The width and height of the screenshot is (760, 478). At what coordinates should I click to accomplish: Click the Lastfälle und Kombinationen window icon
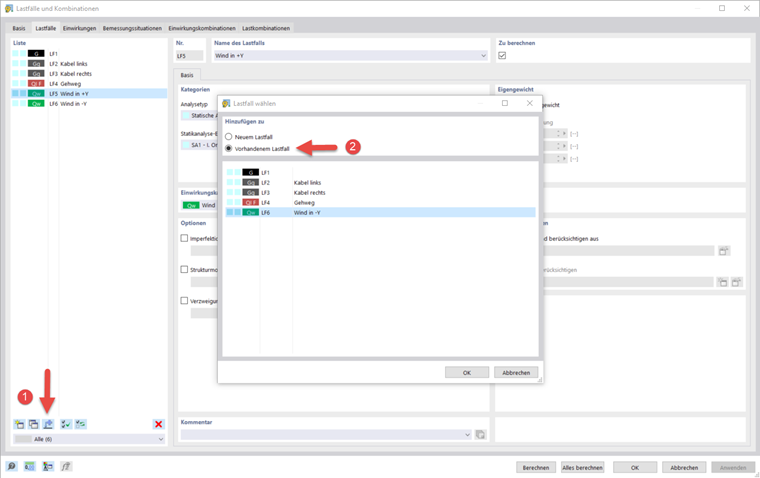(x=9, y=8)
